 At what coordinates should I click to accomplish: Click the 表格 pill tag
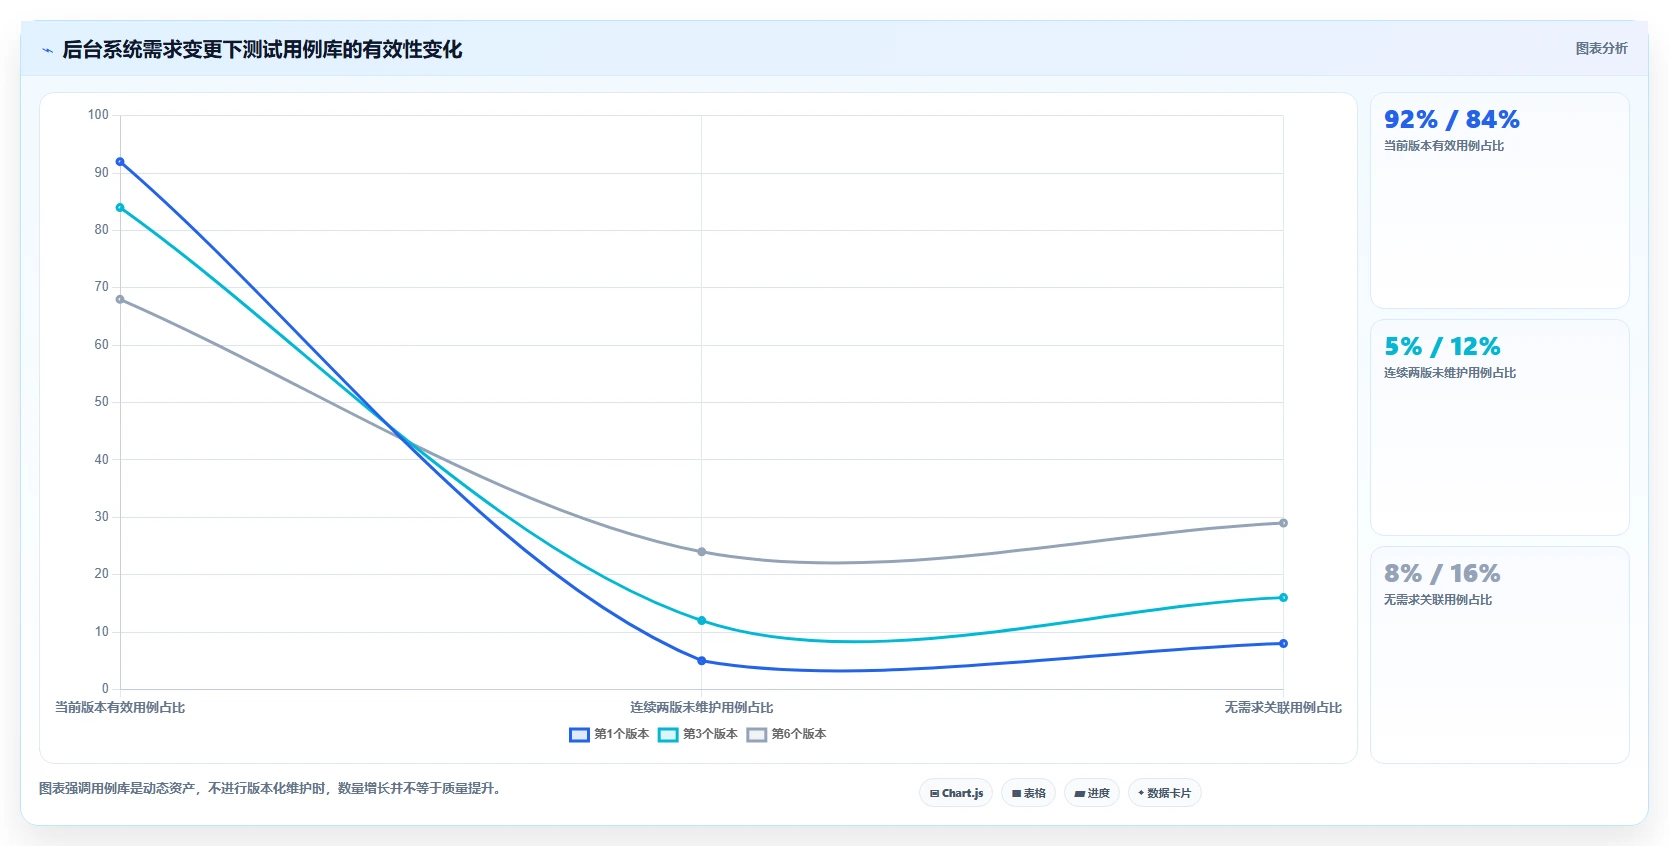coord(1028,793)
